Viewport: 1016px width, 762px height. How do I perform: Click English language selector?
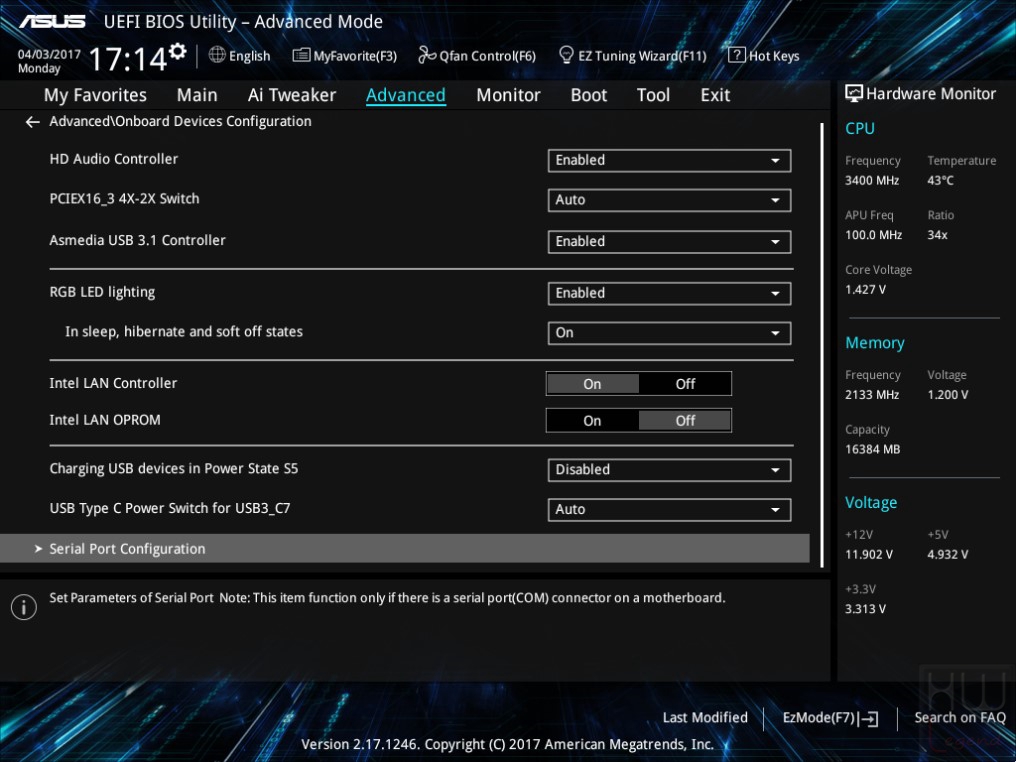click(240, 56)
